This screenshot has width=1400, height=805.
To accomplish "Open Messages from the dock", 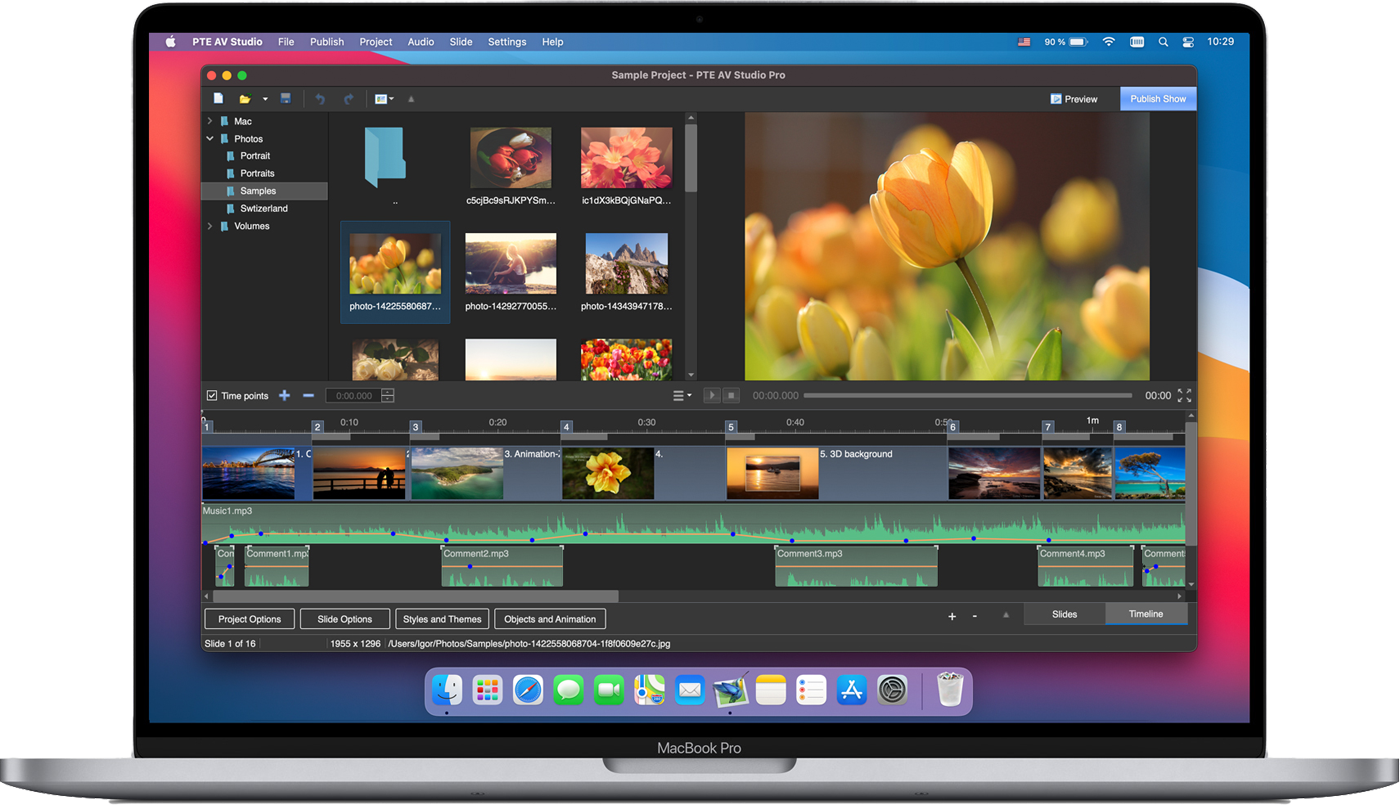I will tap(568, 690).
